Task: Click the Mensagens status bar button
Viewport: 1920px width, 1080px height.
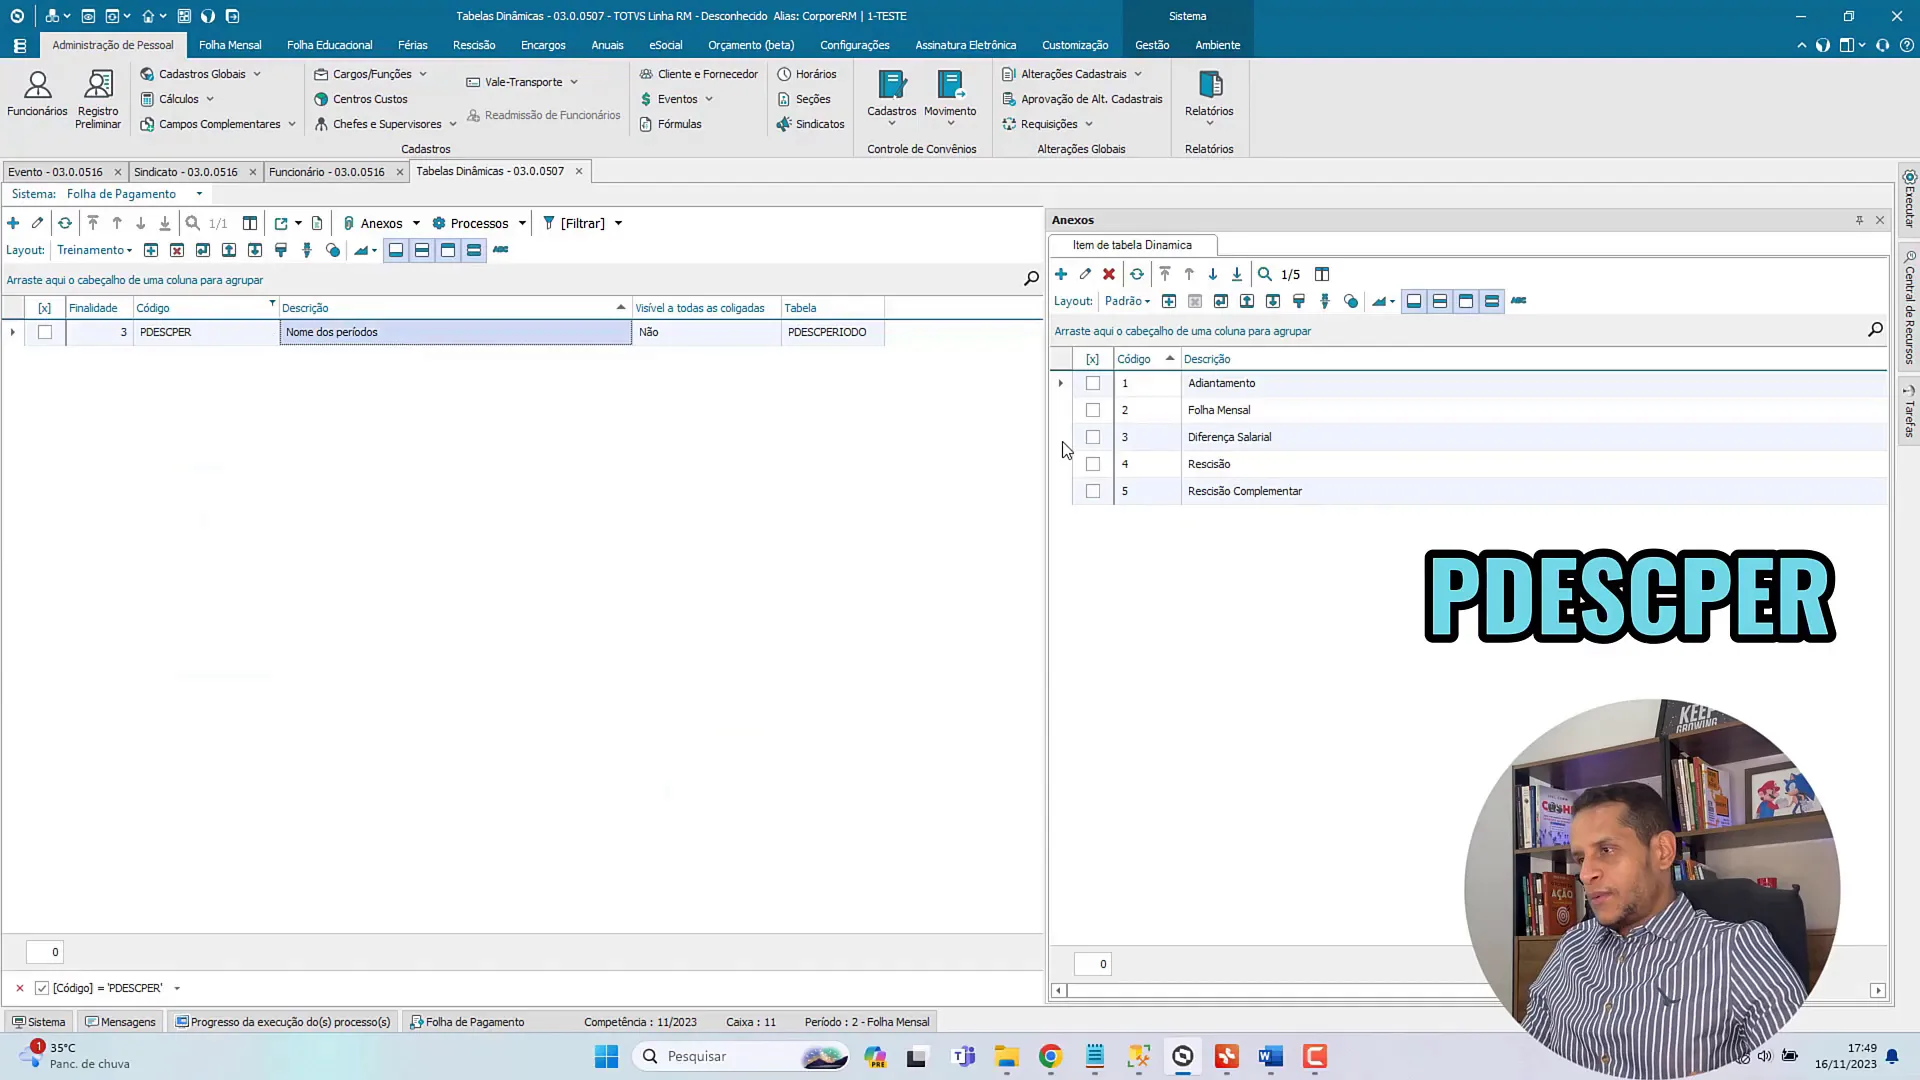Action: pos(121,1022)
